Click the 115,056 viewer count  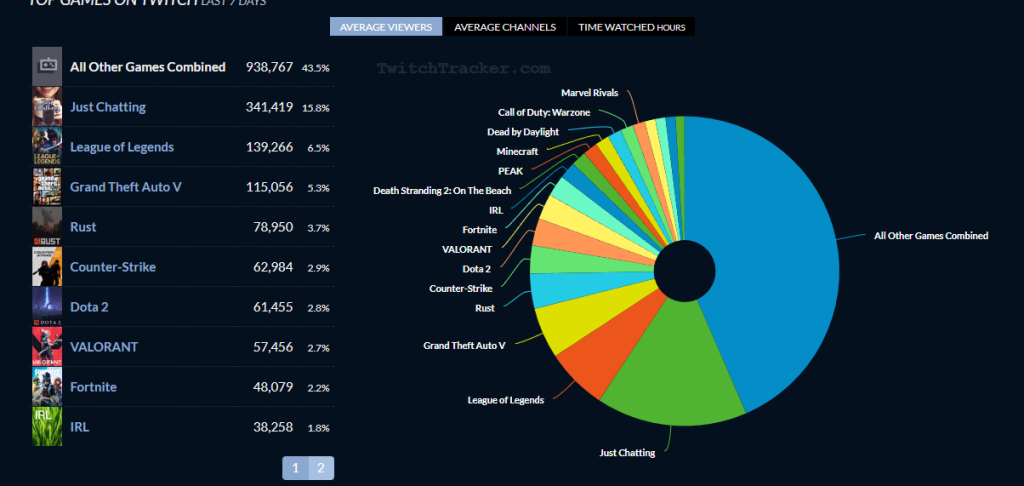269,187
